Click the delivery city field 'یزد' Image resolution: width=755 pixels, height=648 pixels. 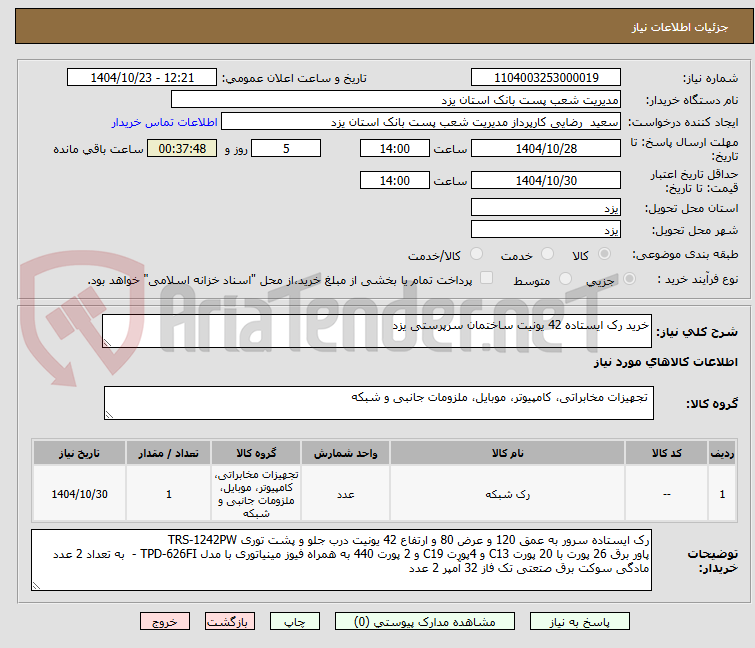click(x=546, y=229)
